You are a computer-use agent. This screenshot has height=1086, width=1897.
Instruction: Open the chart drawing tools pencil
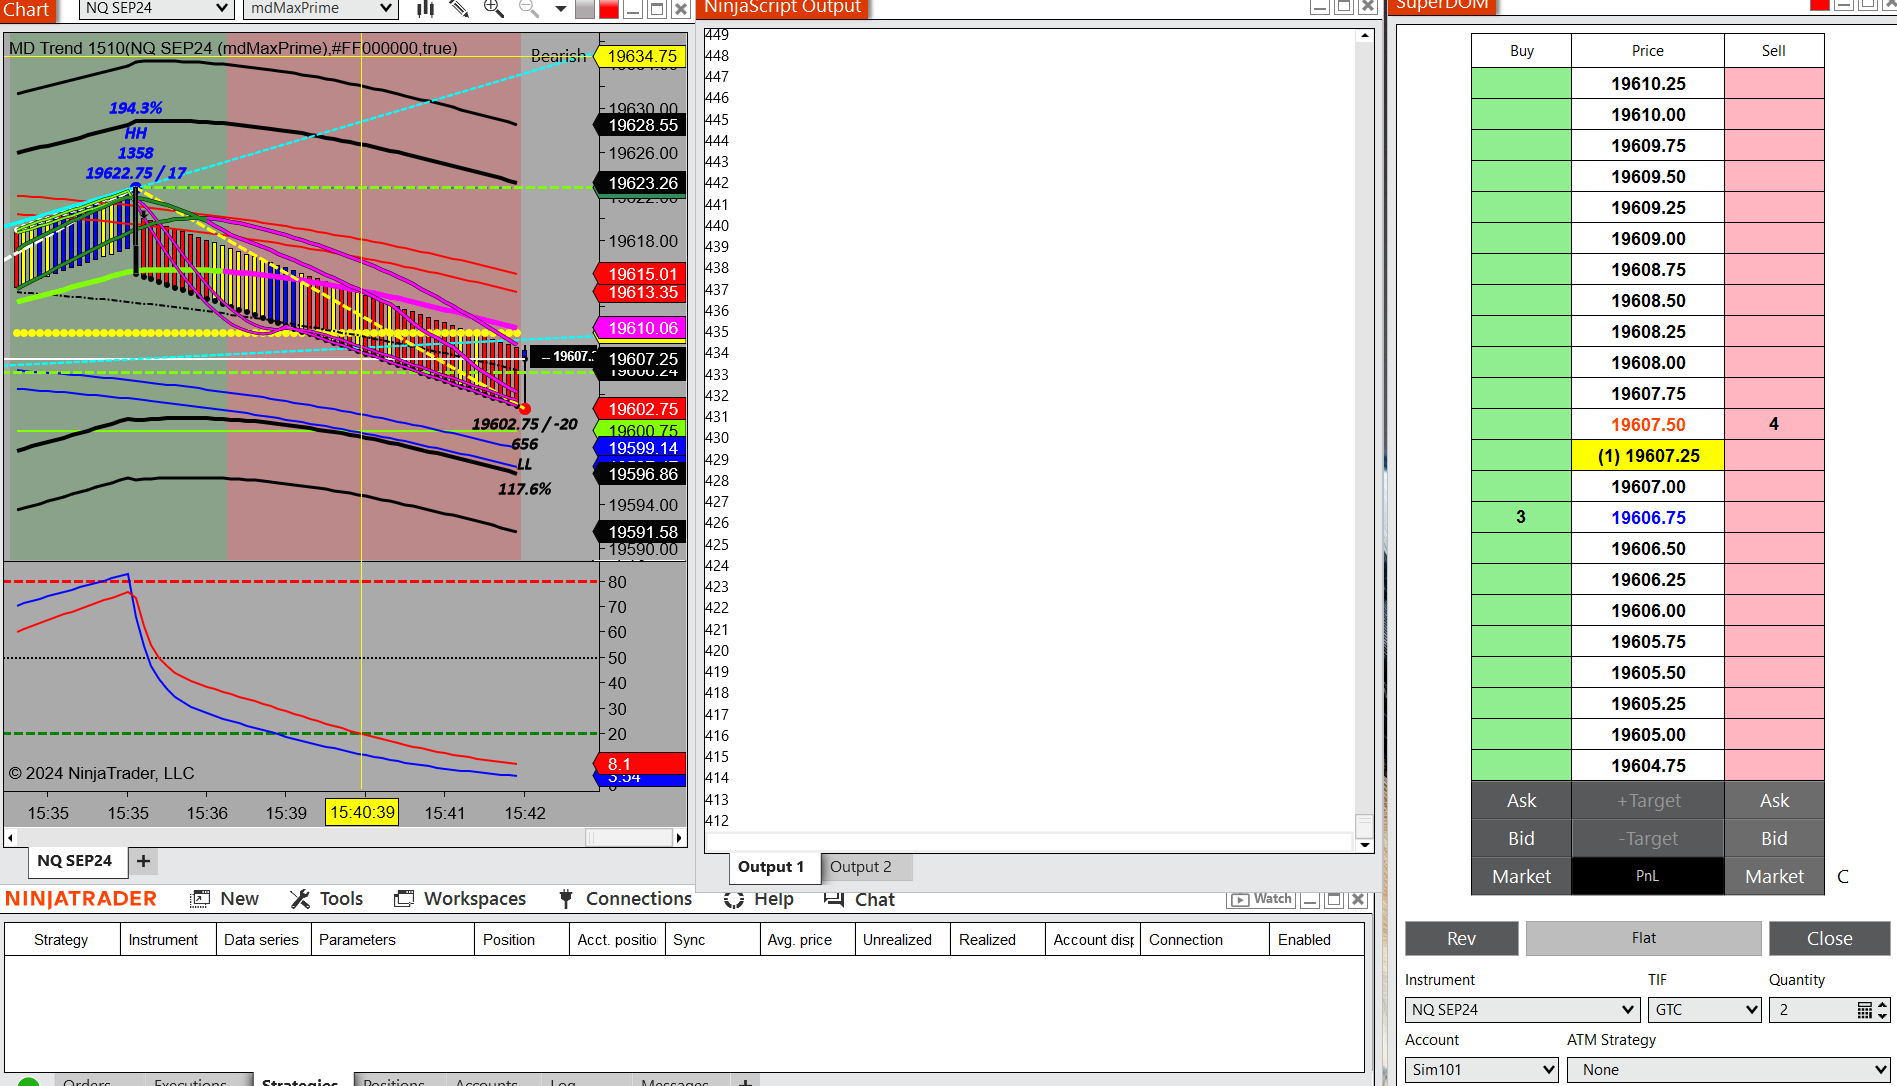pyautogui.click(x=459, y=9)
